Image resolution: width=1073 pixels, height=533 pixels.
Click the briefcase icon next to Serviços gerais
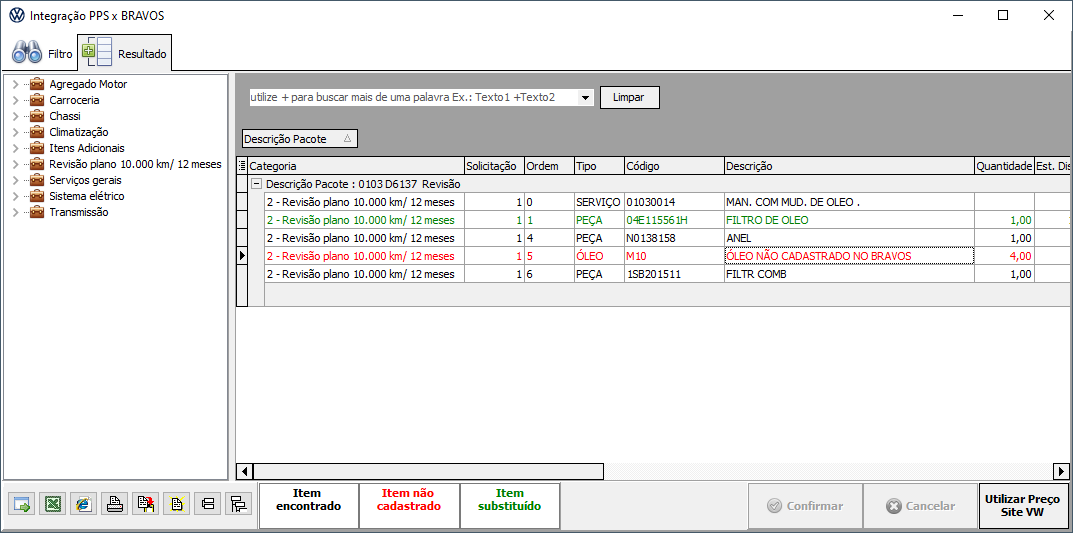click(x=37, y=180)
